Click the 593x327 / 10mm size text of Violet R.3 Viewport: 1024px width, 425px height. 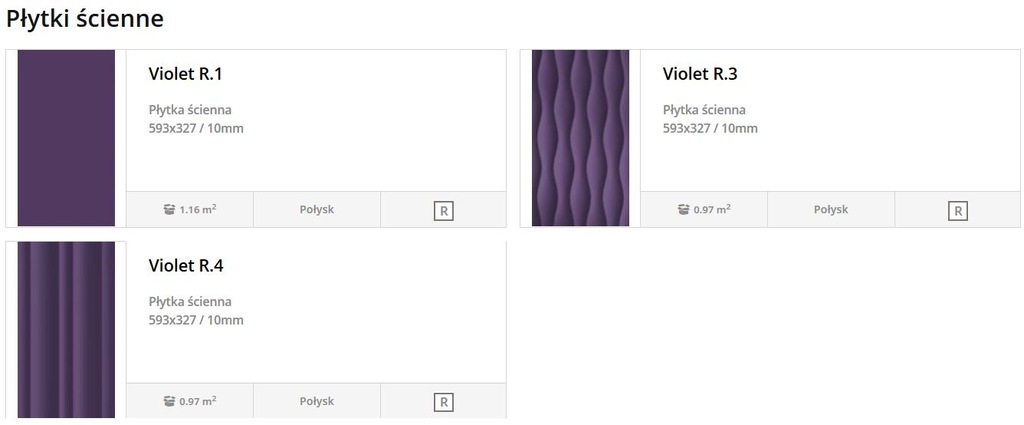click(711, 128)
